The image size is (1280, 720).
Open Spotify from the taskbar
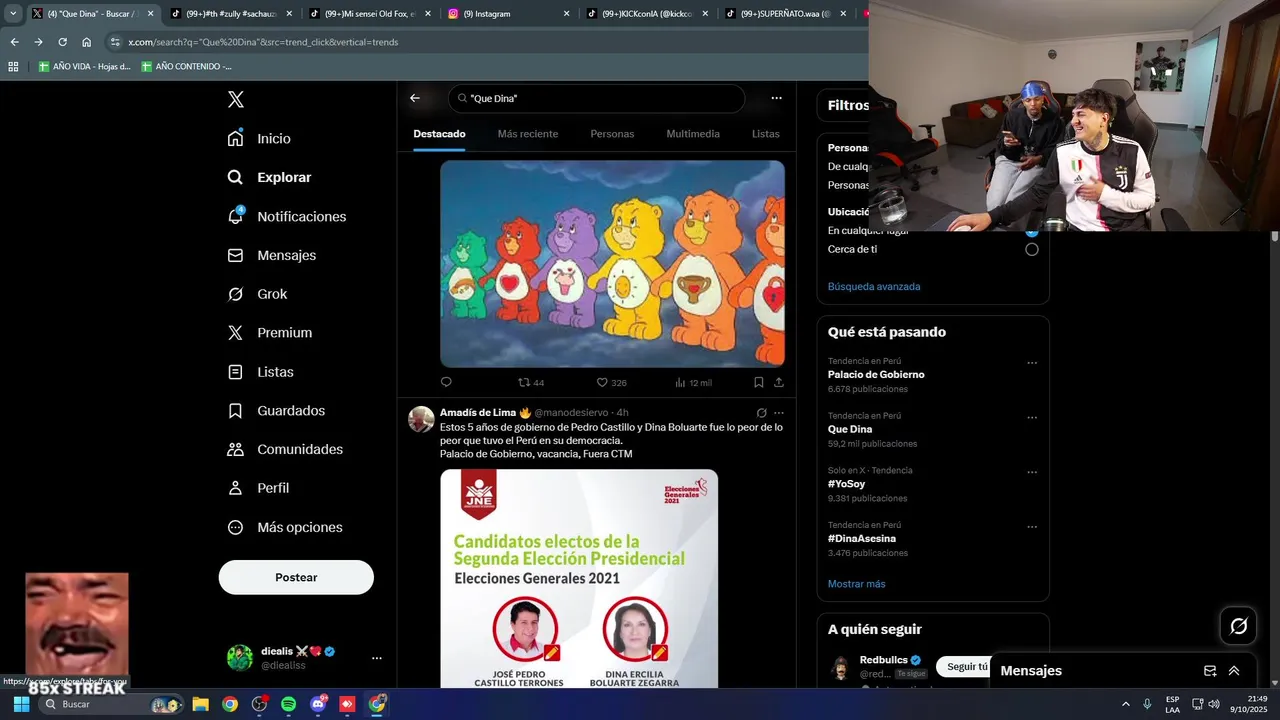[288, 704]
